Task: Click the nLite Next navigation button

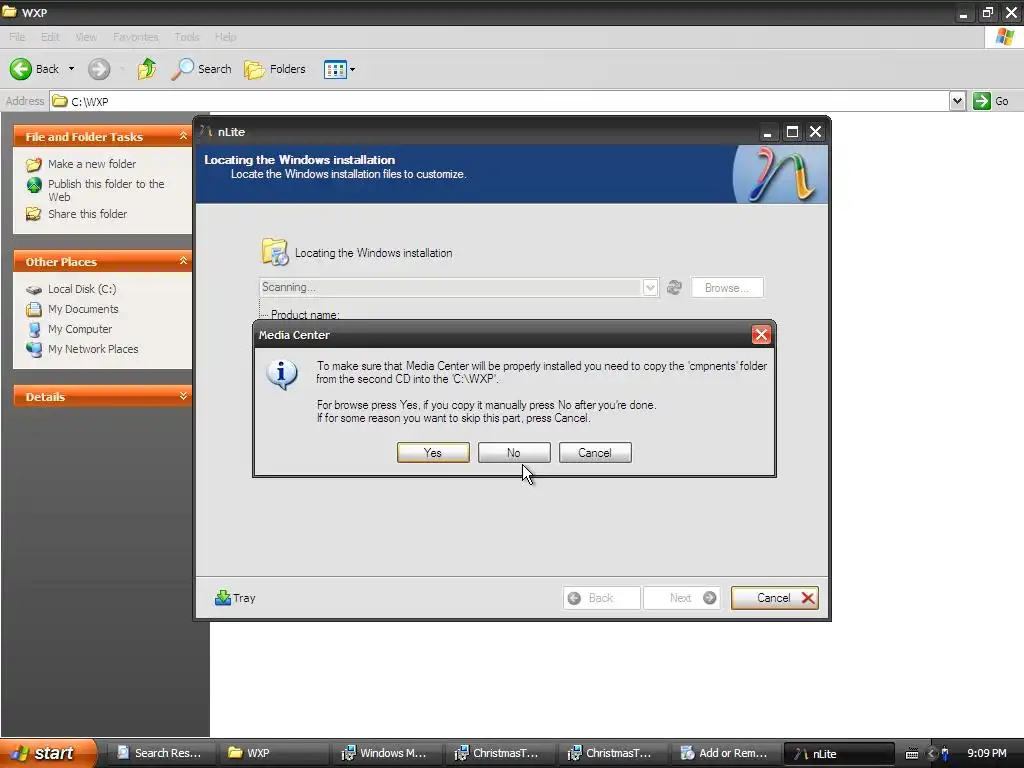Action: coord(682,598)
